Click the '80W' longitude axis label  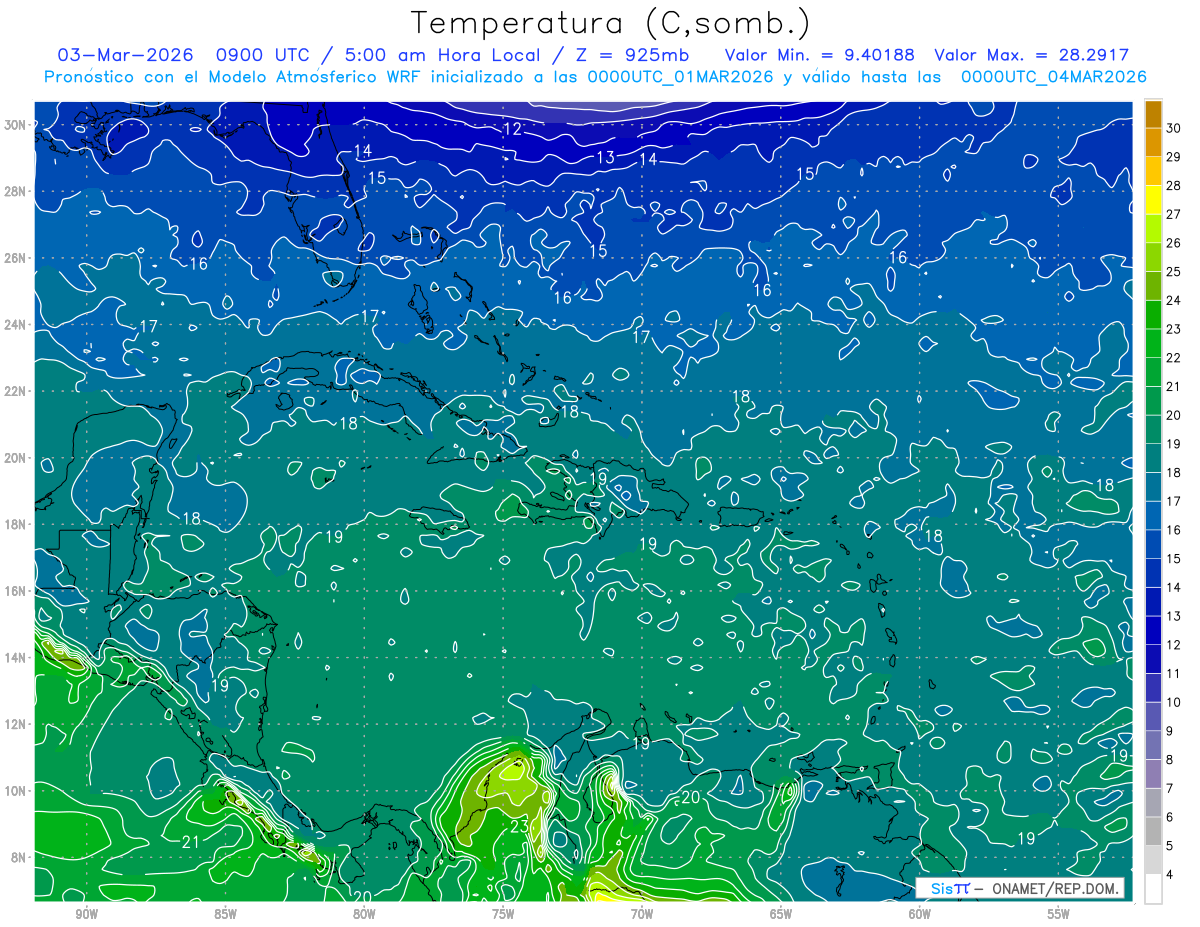click(x=364, y=914)
